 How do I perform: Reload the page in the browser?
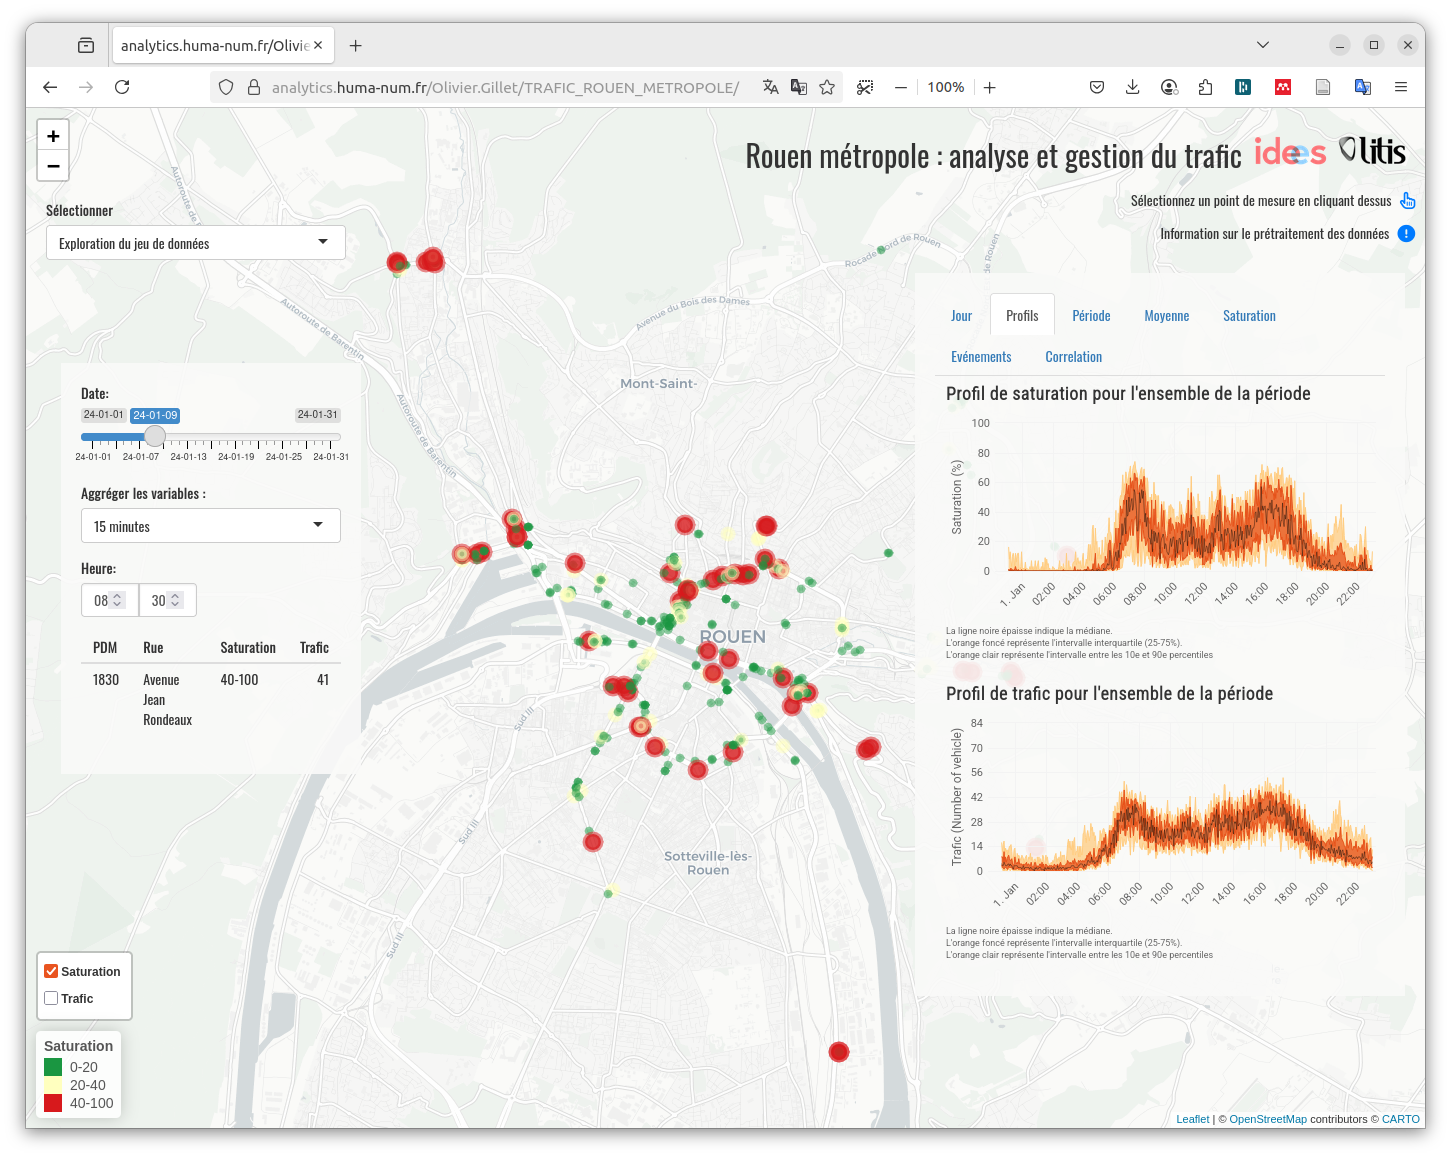tap(122, 88)
